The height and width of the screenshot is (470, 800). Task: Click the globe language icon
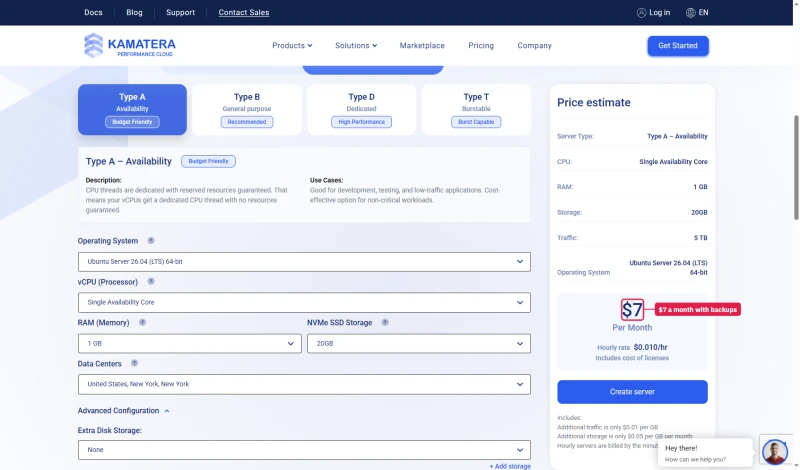point(690,13)
